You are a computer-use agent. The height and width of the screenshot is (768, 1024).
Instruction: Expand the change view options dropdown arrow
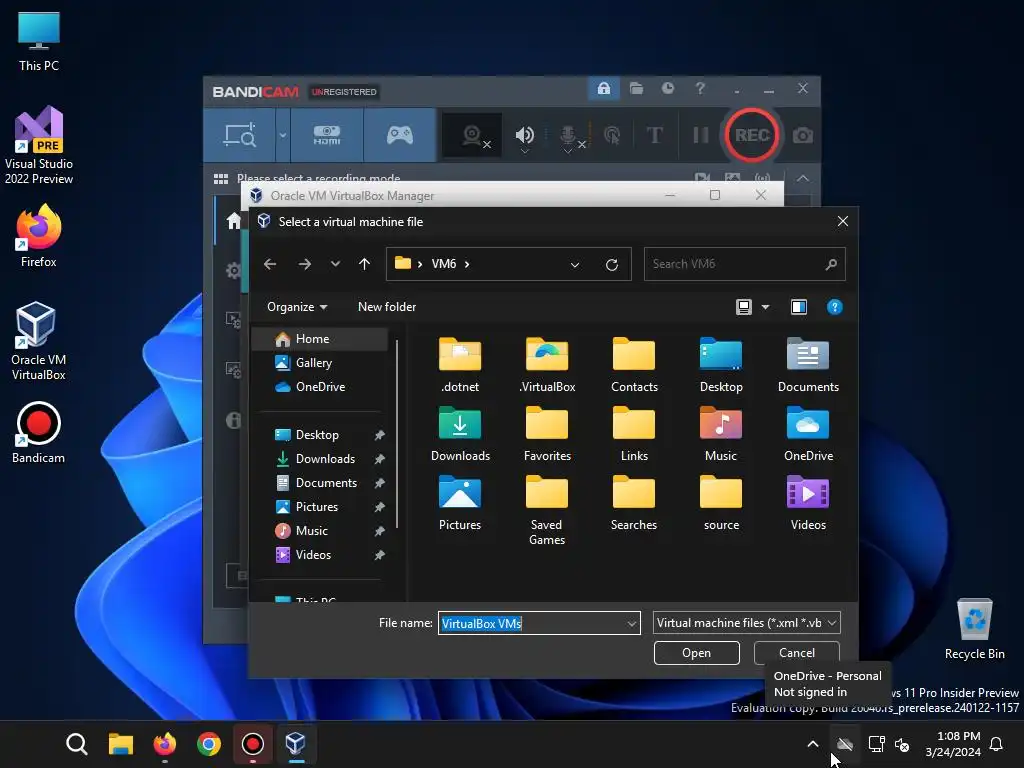click(x=765, y=307)
